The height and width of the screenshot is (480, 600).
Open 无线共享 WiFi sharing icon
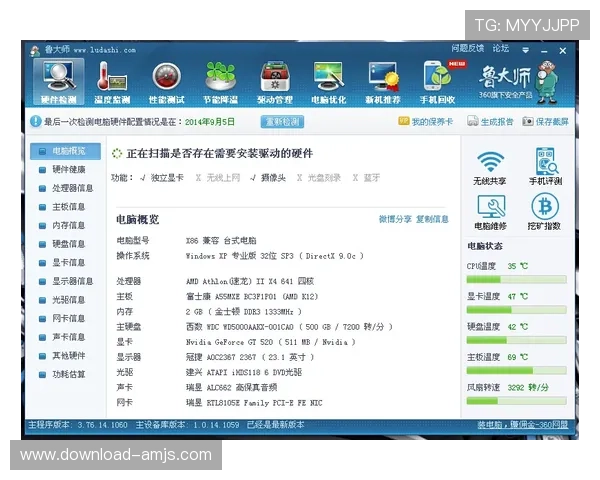490,167
